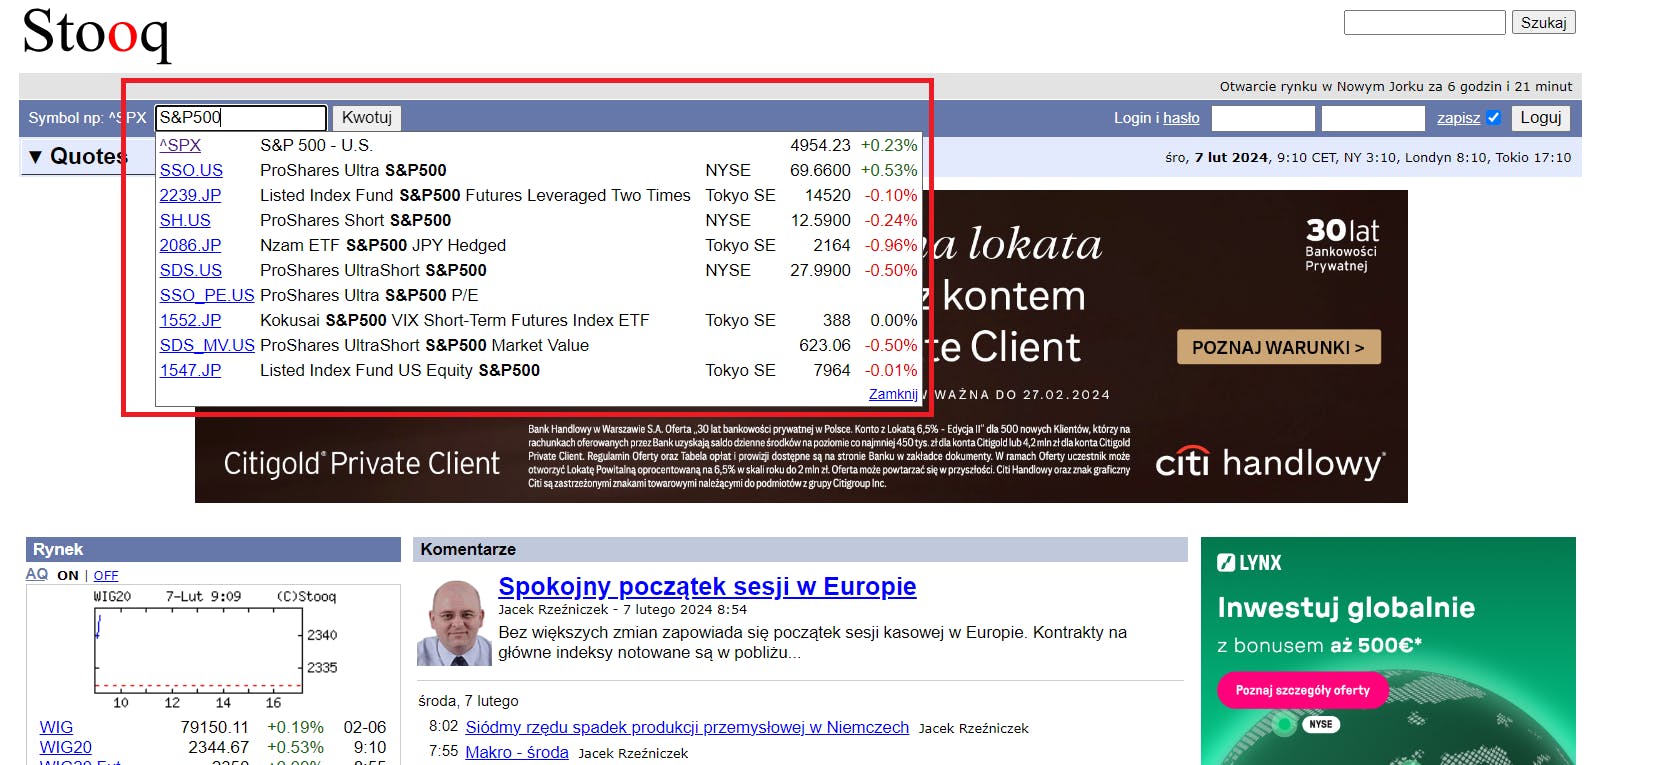Open the 1547.JP symbol link
The height and width of the screenshot is (765, 1659).
point(190,370)
